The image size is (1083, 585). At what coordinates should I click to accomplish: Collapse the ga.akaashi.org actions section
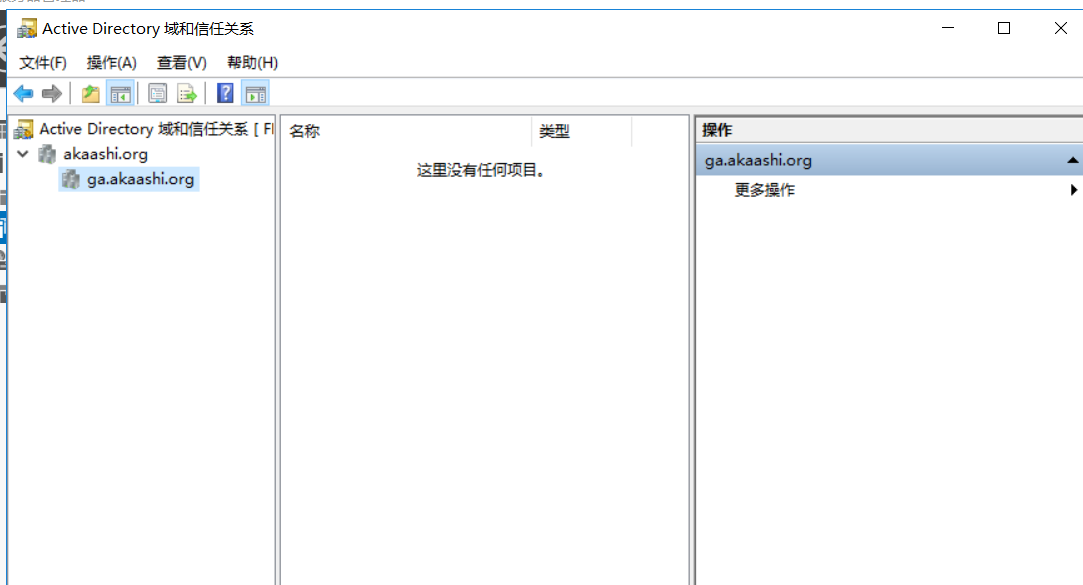1072,160
